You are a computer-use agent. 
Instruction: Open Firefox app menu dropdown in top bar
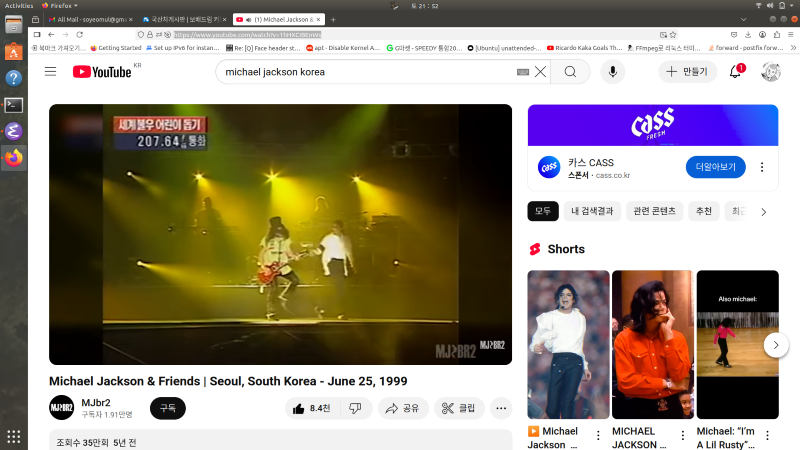click(x=60, y=6)
